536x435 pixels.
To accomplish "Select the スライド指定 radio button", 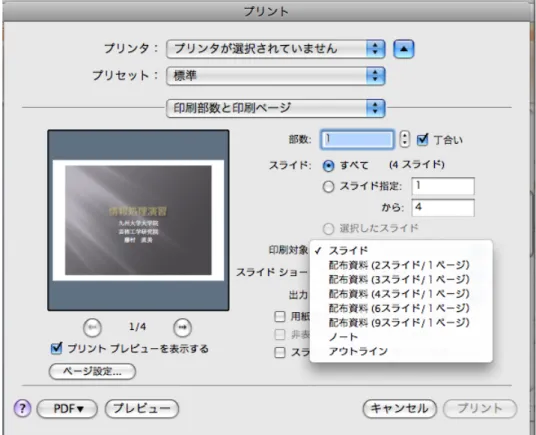I will (x=328, y=187).
